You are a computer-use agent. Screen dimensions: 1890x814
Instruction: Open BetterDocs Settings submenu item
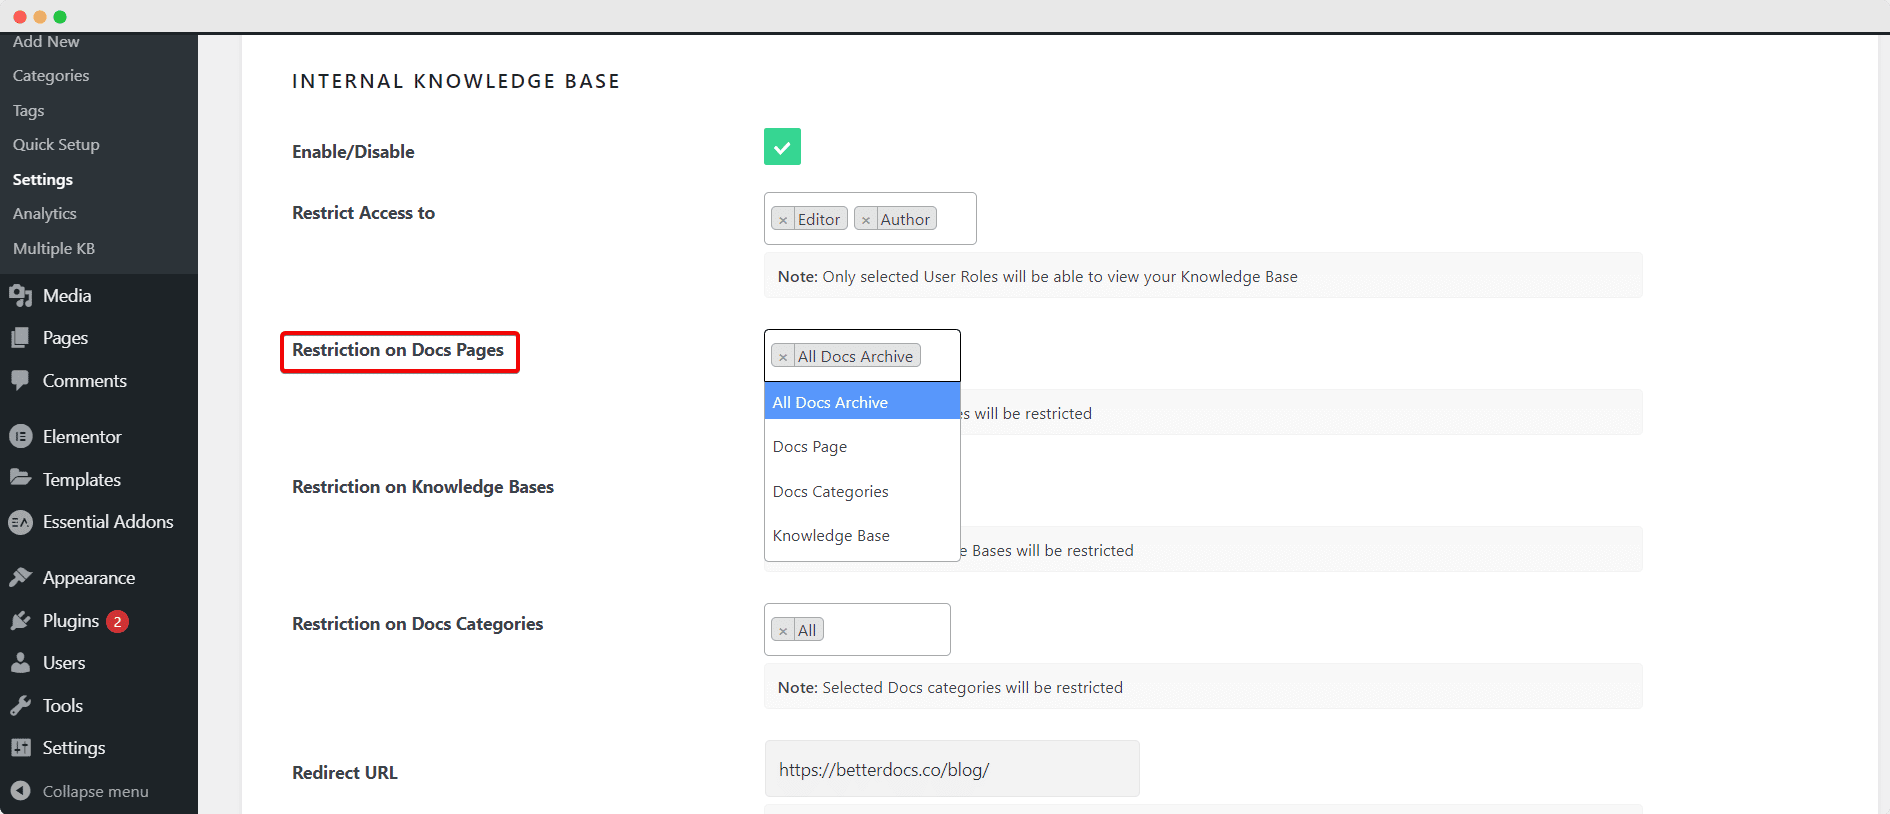[43, 180]
